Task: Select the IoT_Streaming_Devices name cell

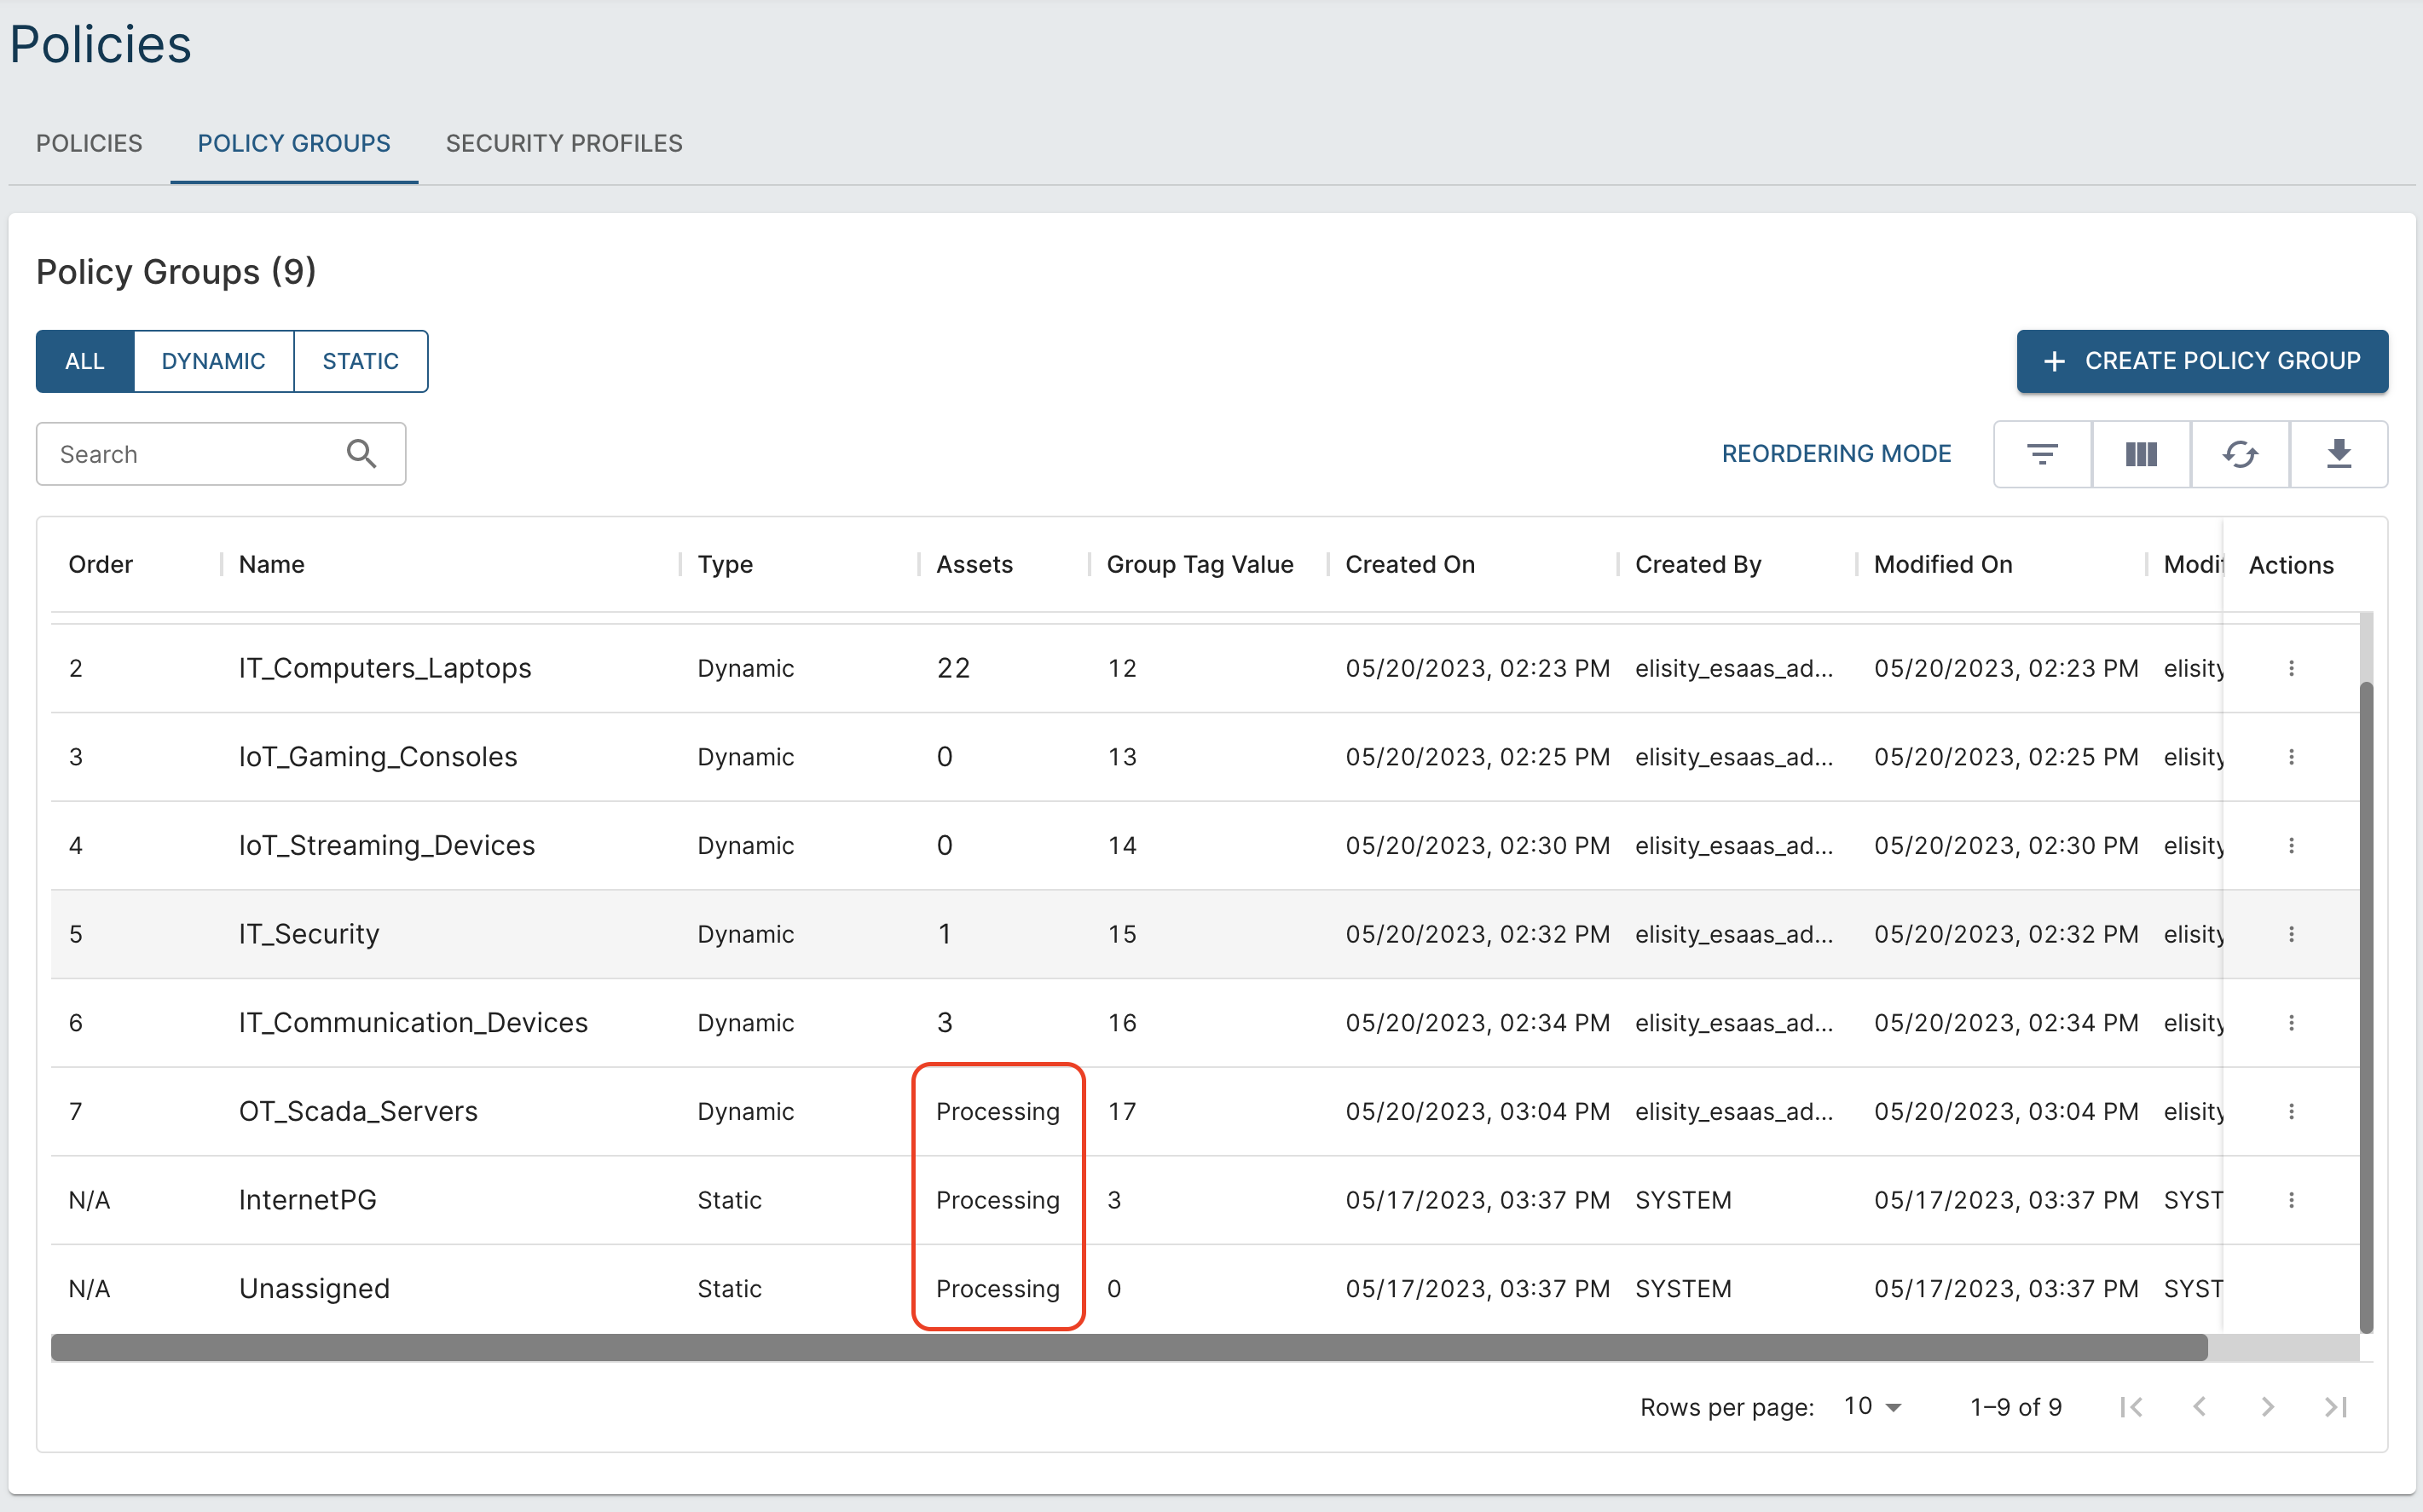Action: [x=387, y=846]
